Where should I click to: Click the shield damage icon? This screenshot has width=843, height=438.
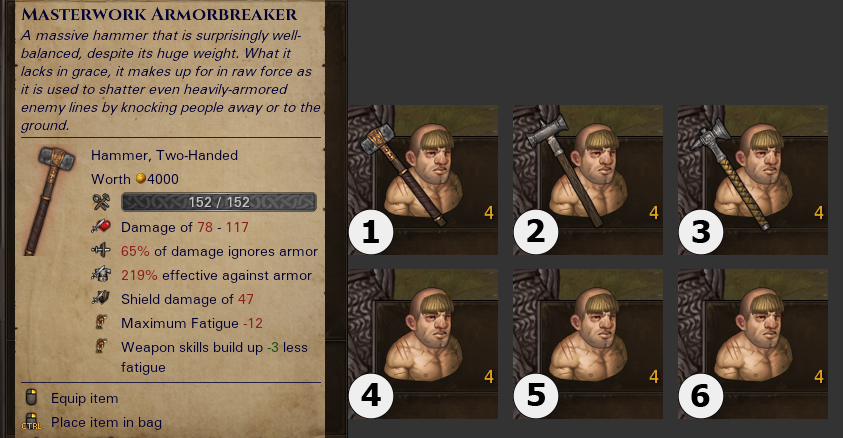point(101,298)
